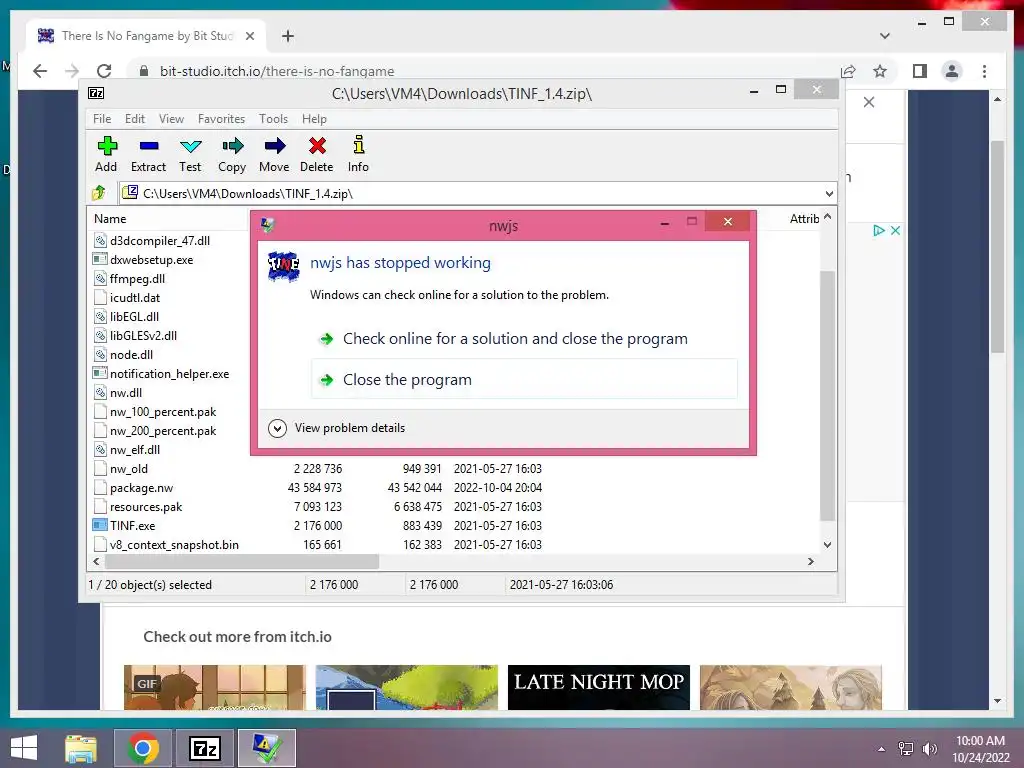Open File Explorer from taskbar

click(x=81, y=748)
